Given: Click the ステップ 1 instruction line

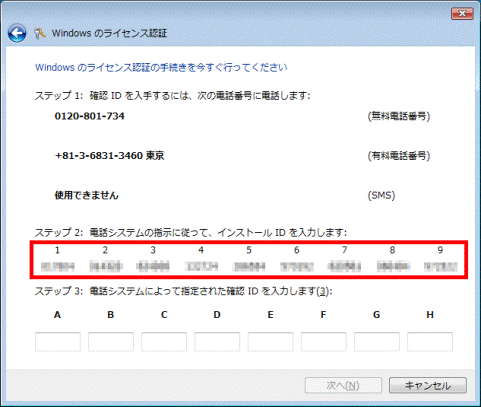Looking at the screenshot, I should [172, 96].
